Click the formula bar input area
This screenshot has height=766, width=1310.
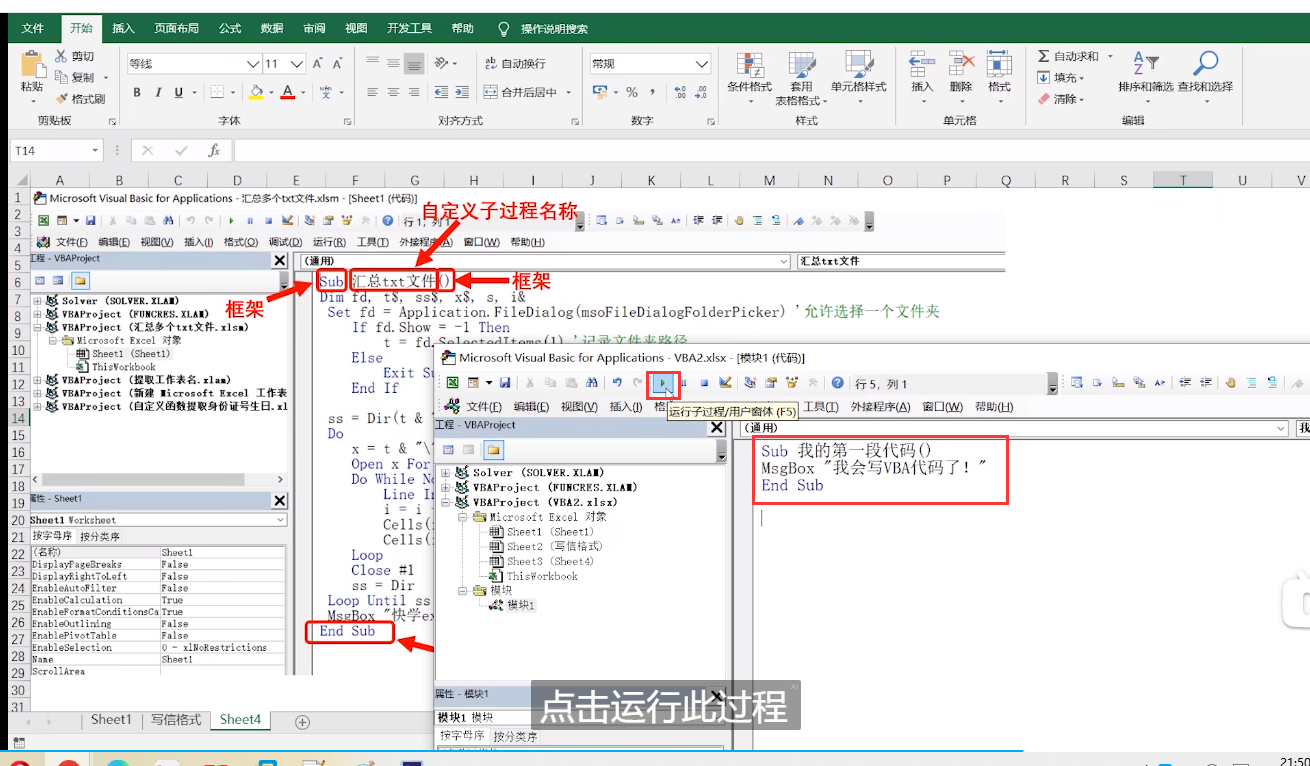click(770, 151)
